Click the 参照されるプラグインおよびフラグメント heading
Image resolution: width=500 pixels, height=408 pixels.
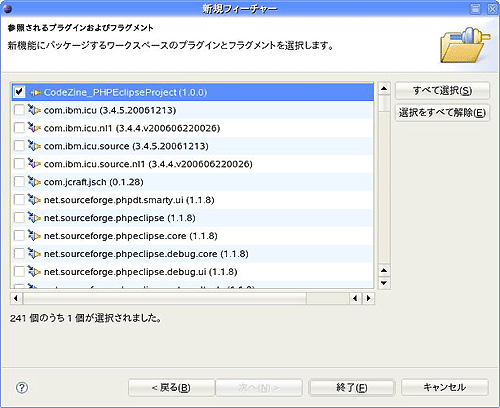point(80,28)
